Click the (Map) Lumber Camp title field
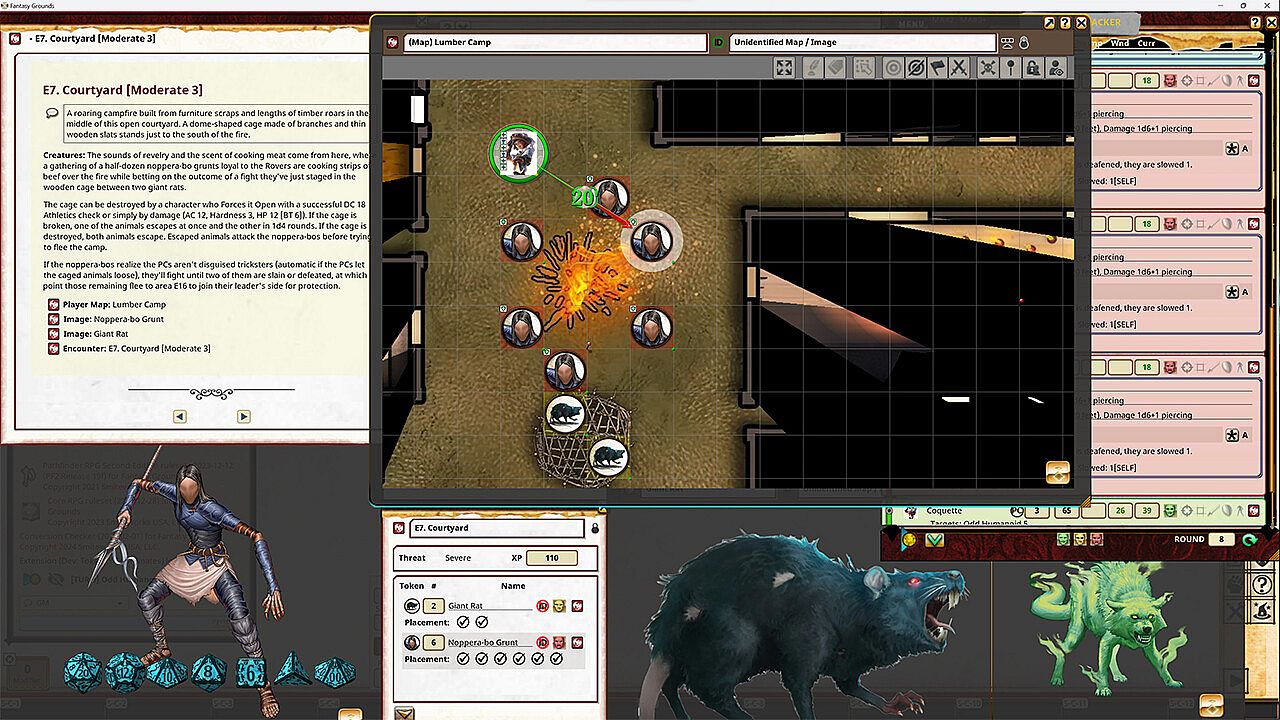 (554, 42)
